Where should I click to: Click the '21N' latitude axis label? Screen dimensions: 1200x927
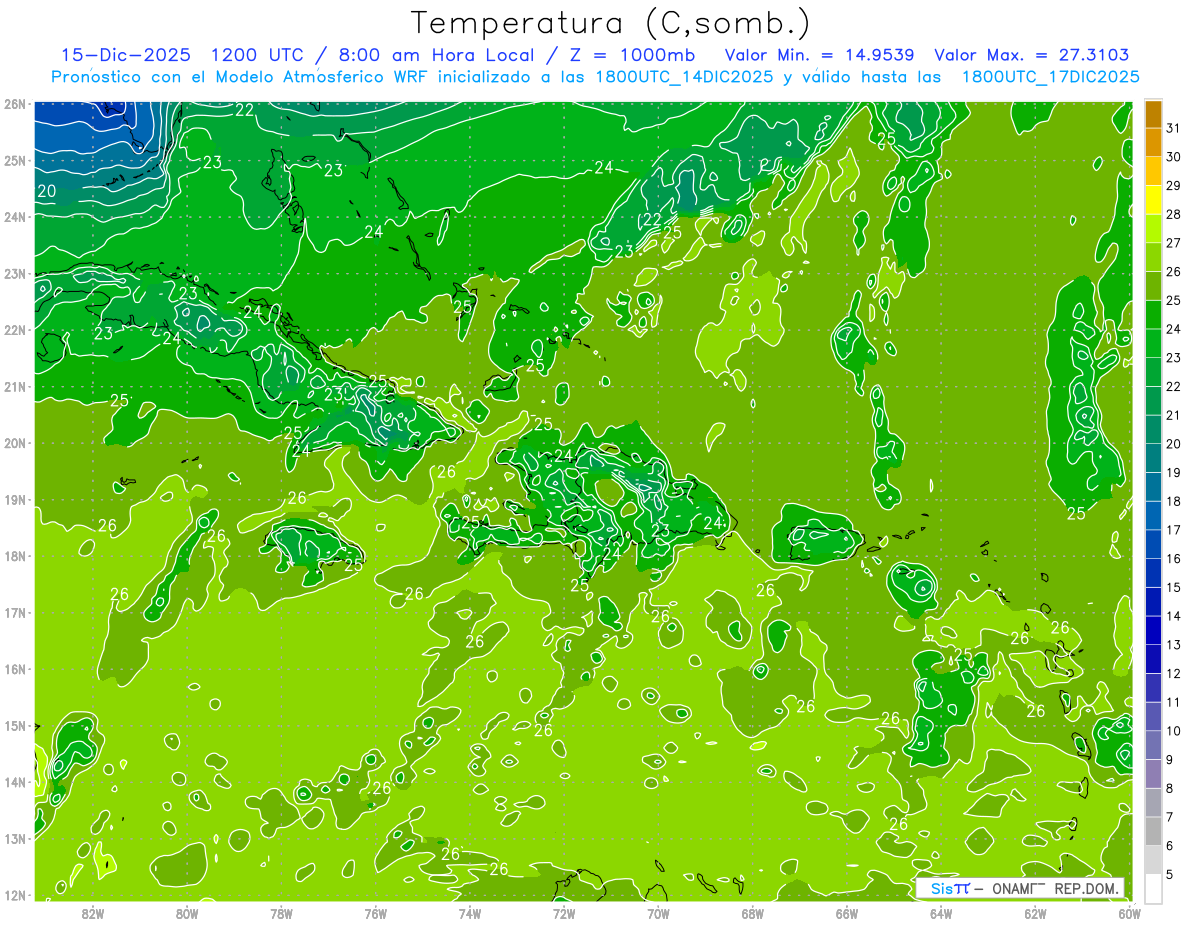(15, 387)
